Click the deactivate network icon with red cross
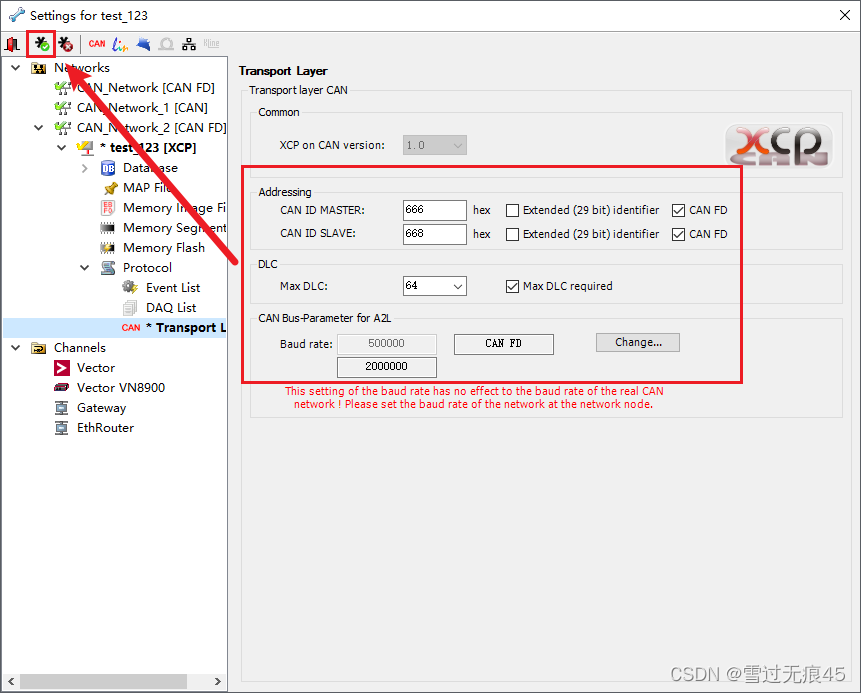The width and height of the screenshot is (861, 693). (65, 44)
